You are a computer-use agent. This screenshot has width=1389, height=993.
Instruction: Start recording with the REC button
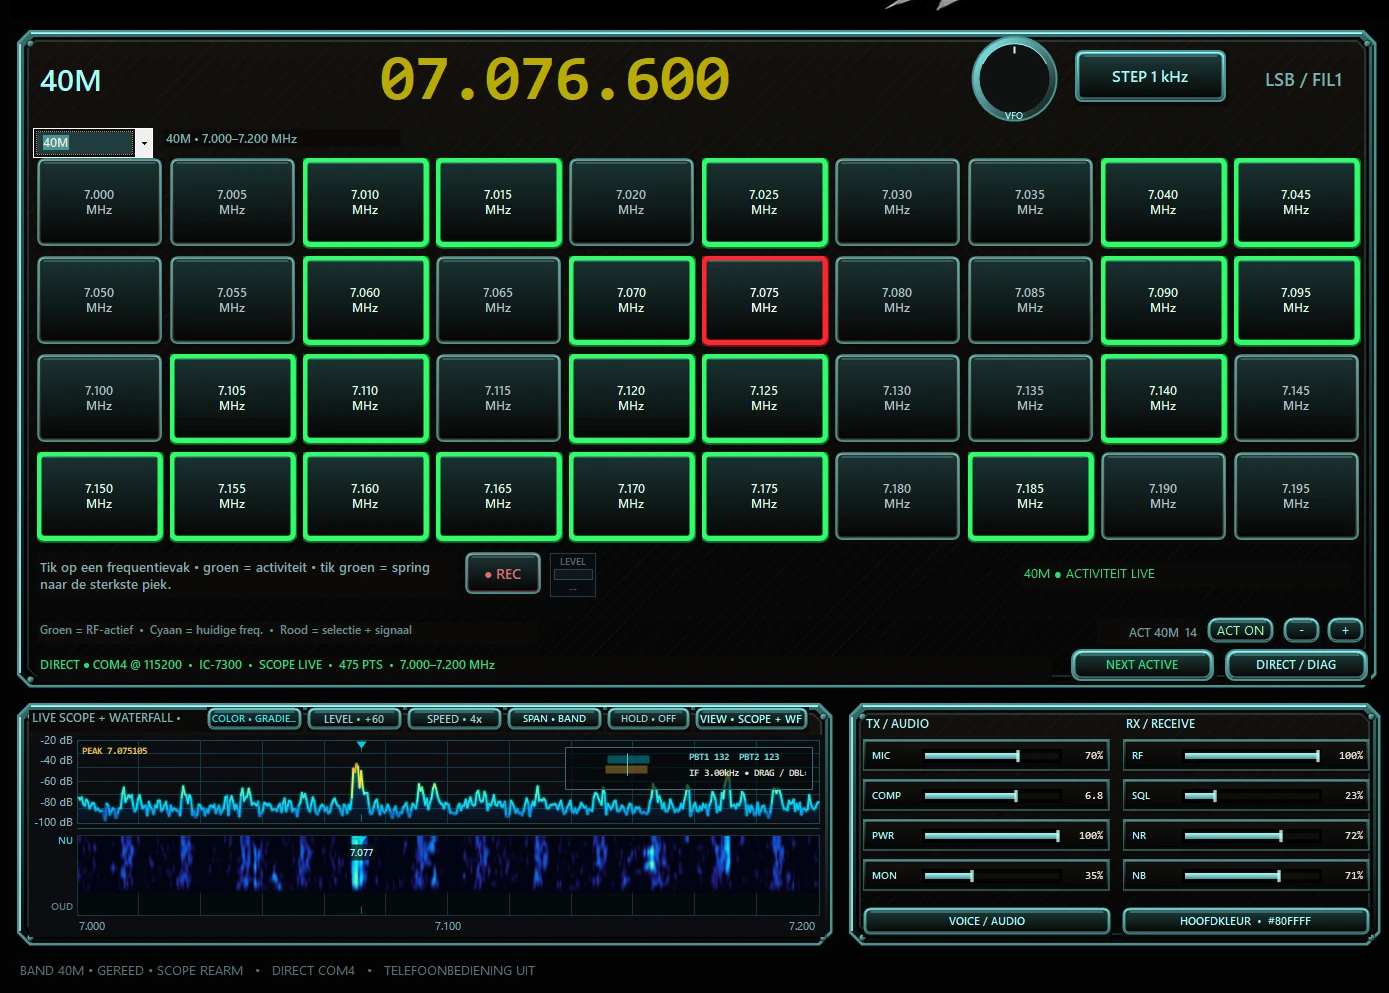pos(503,574)
